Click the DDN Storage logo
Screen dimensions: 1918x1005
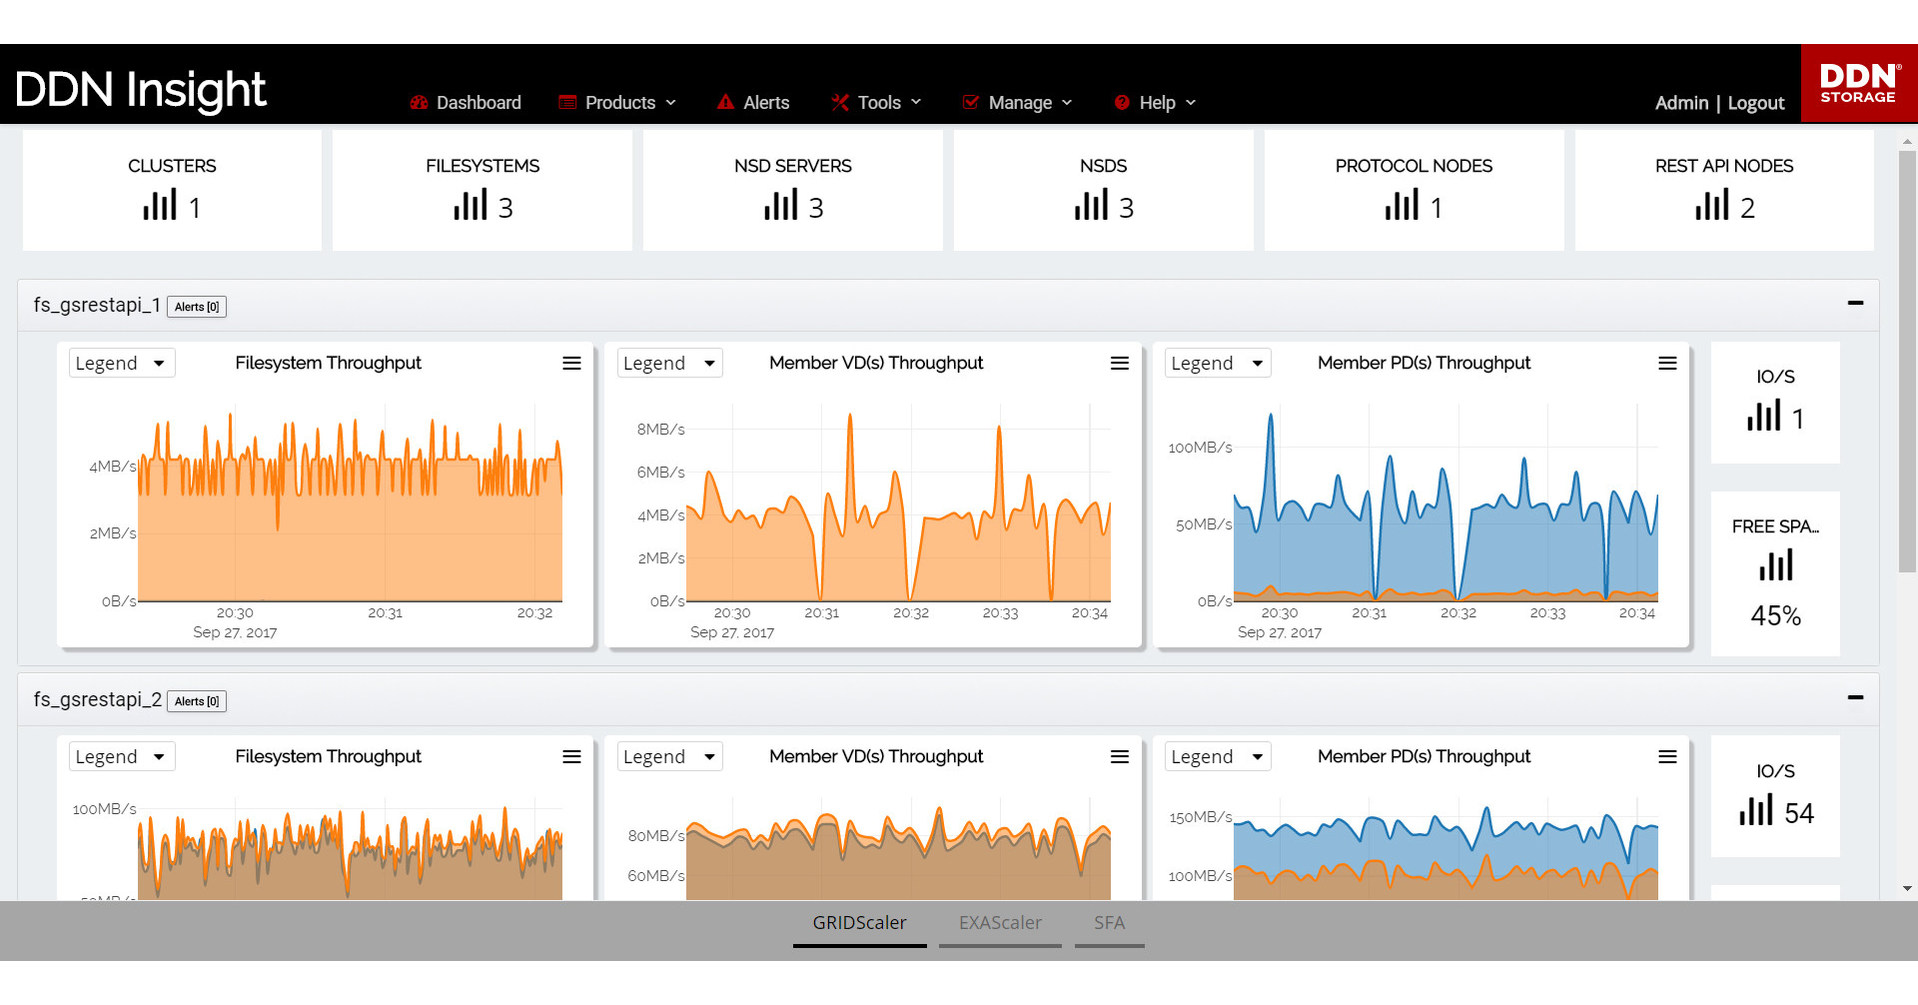point(1858,83)
